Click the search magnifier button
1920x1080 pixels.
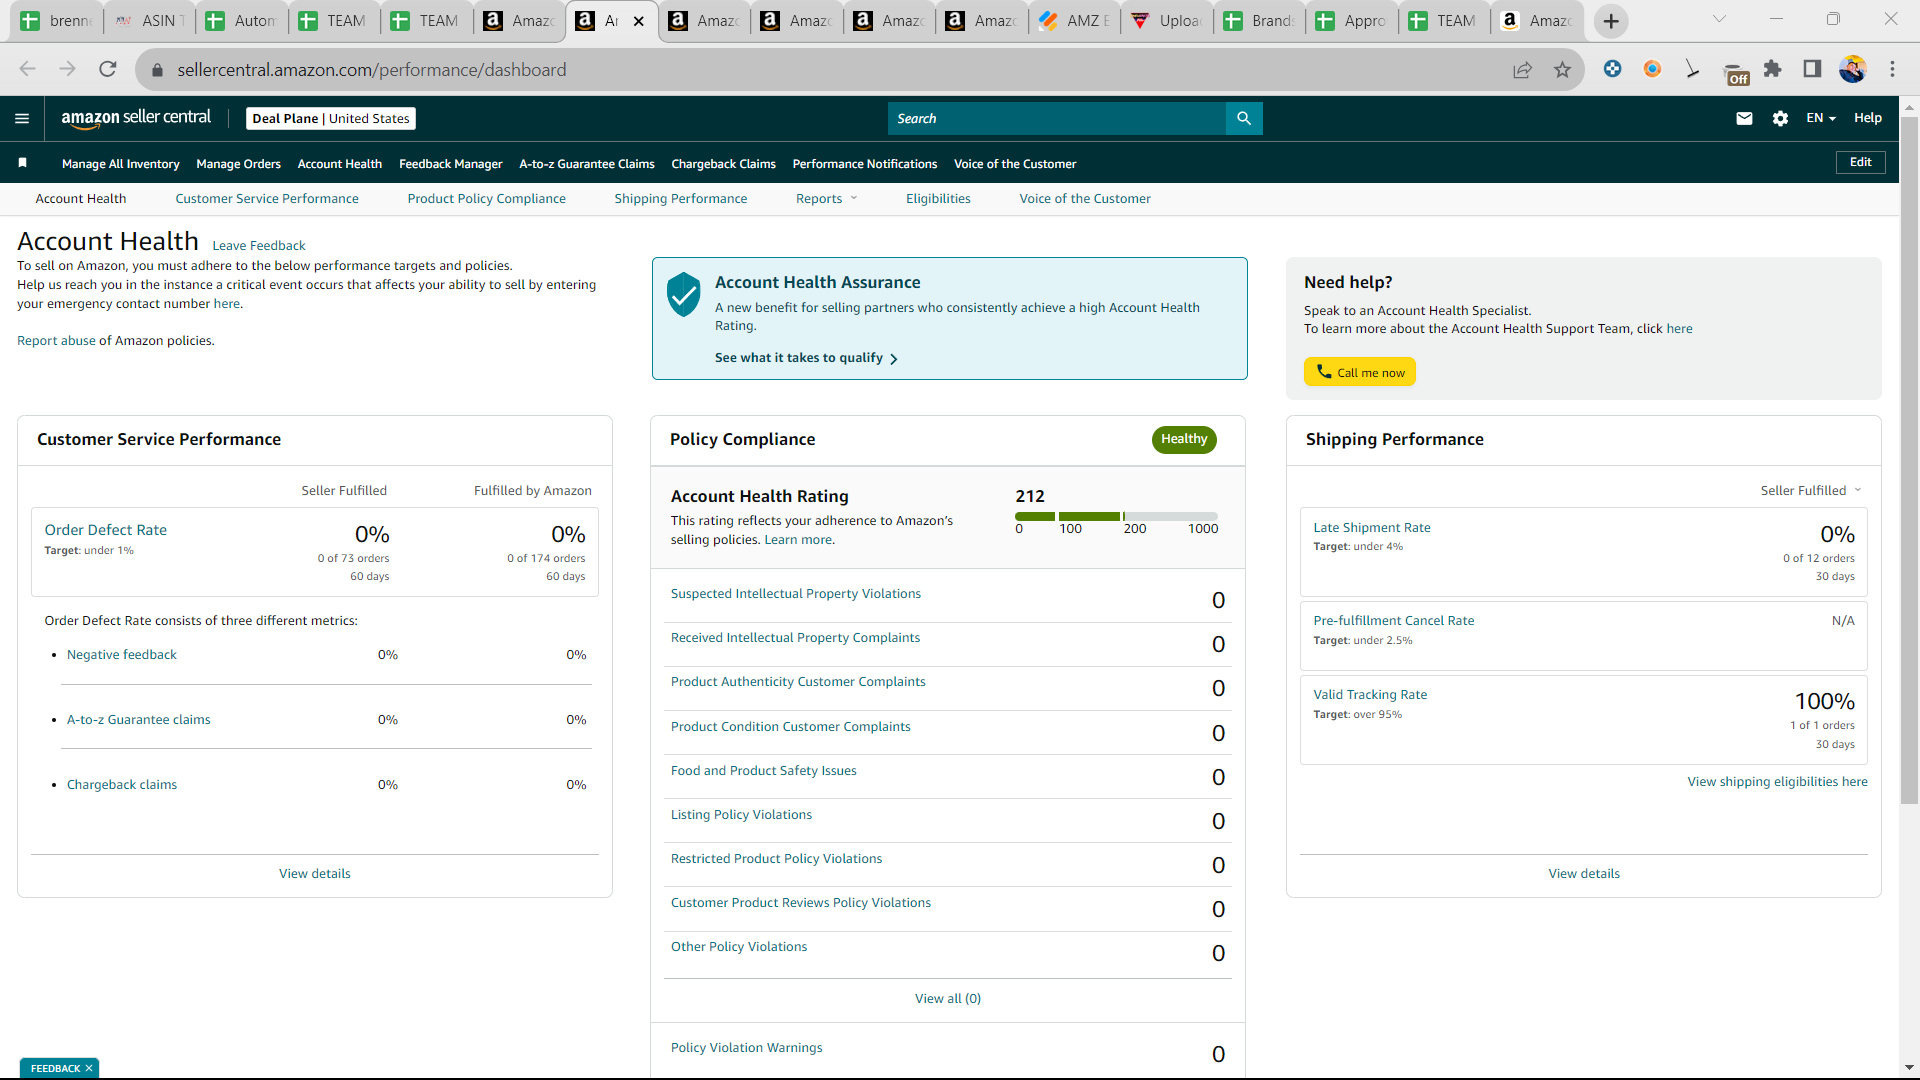1244,118
